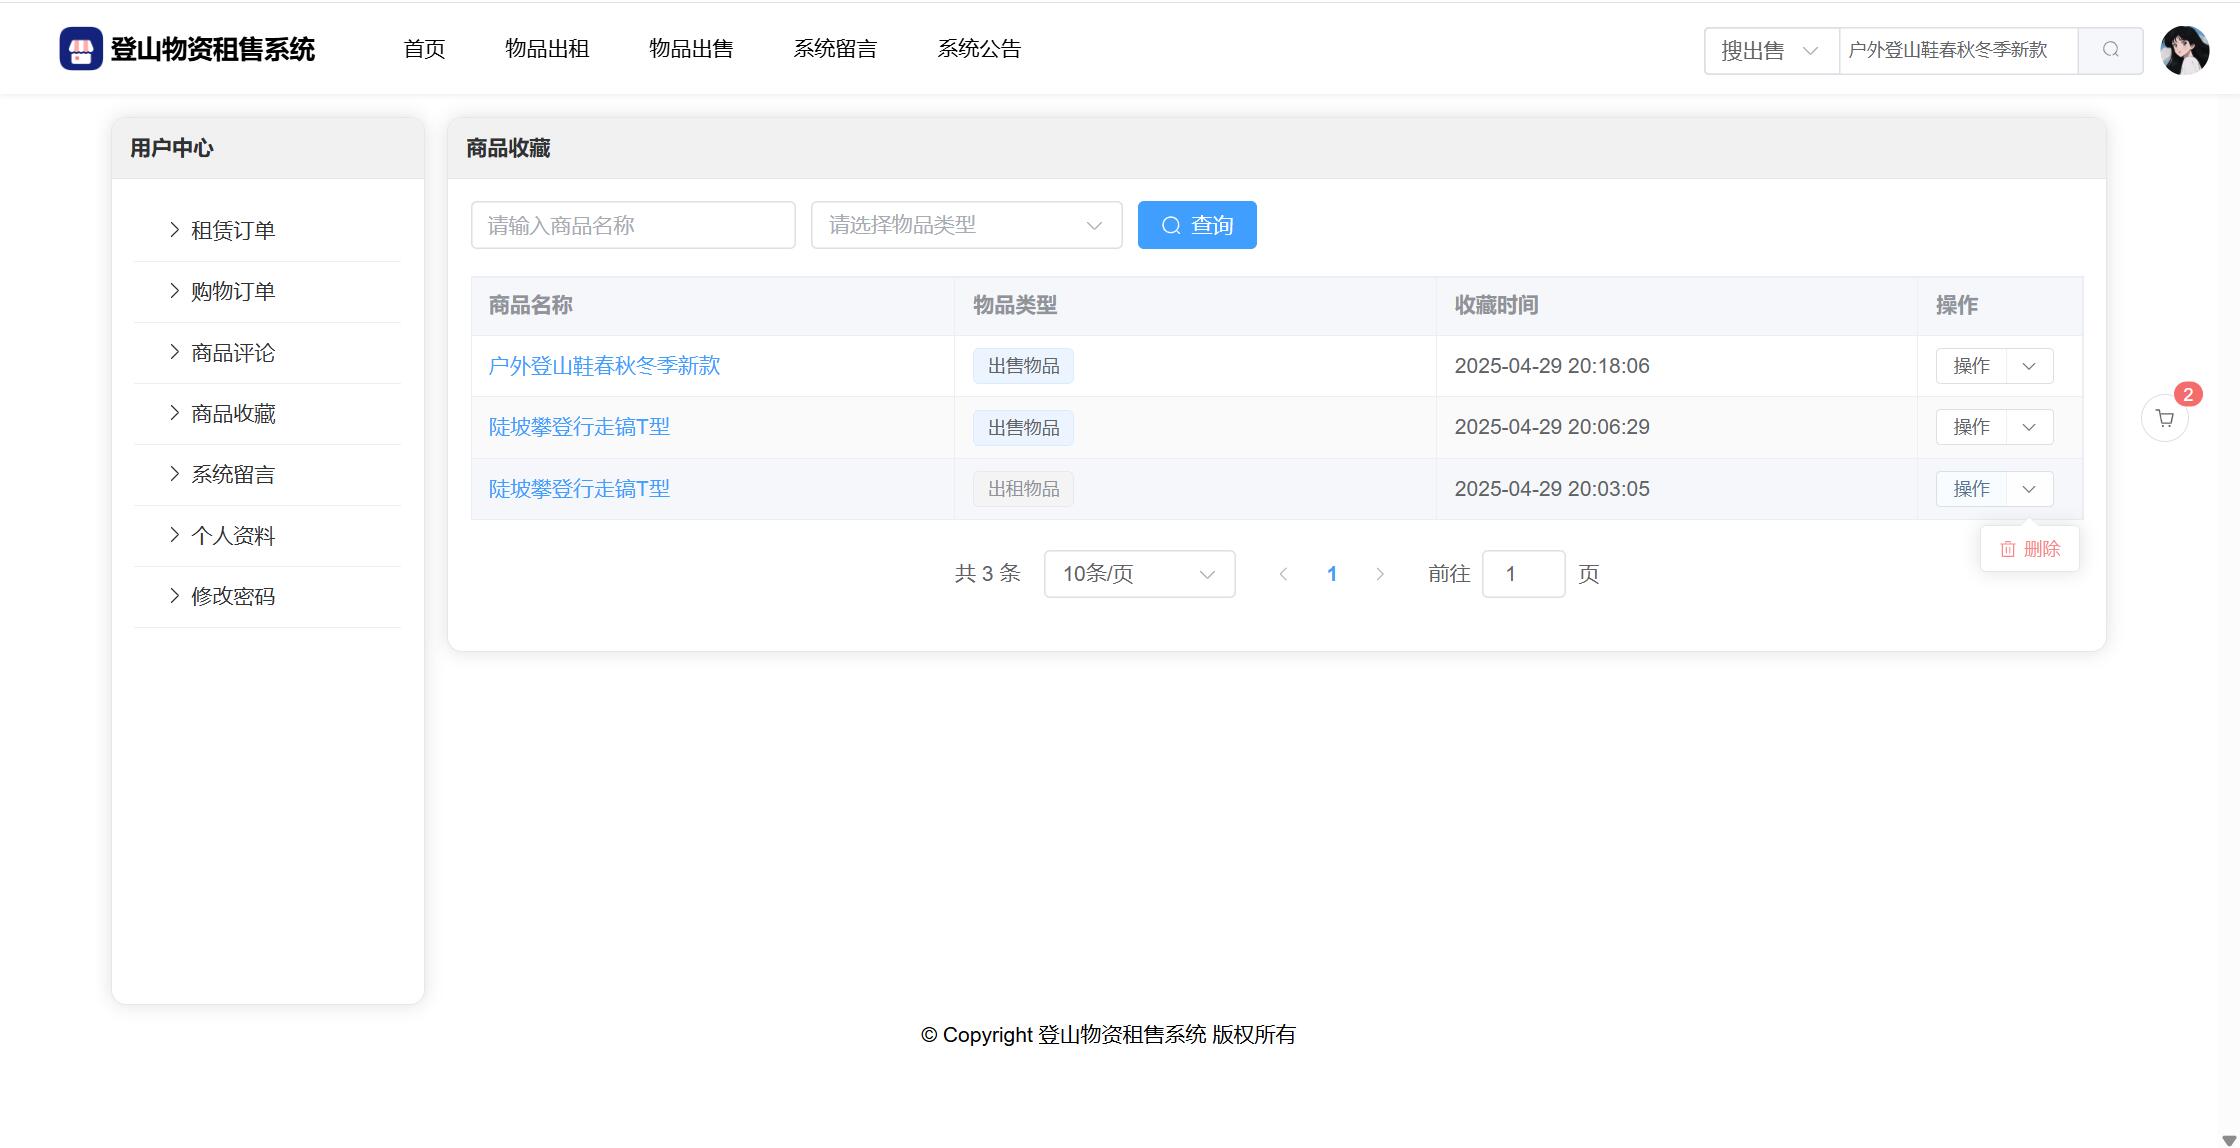Open the user avatar in the header
The image size is (2240, 1148).
coord(2184,50)
